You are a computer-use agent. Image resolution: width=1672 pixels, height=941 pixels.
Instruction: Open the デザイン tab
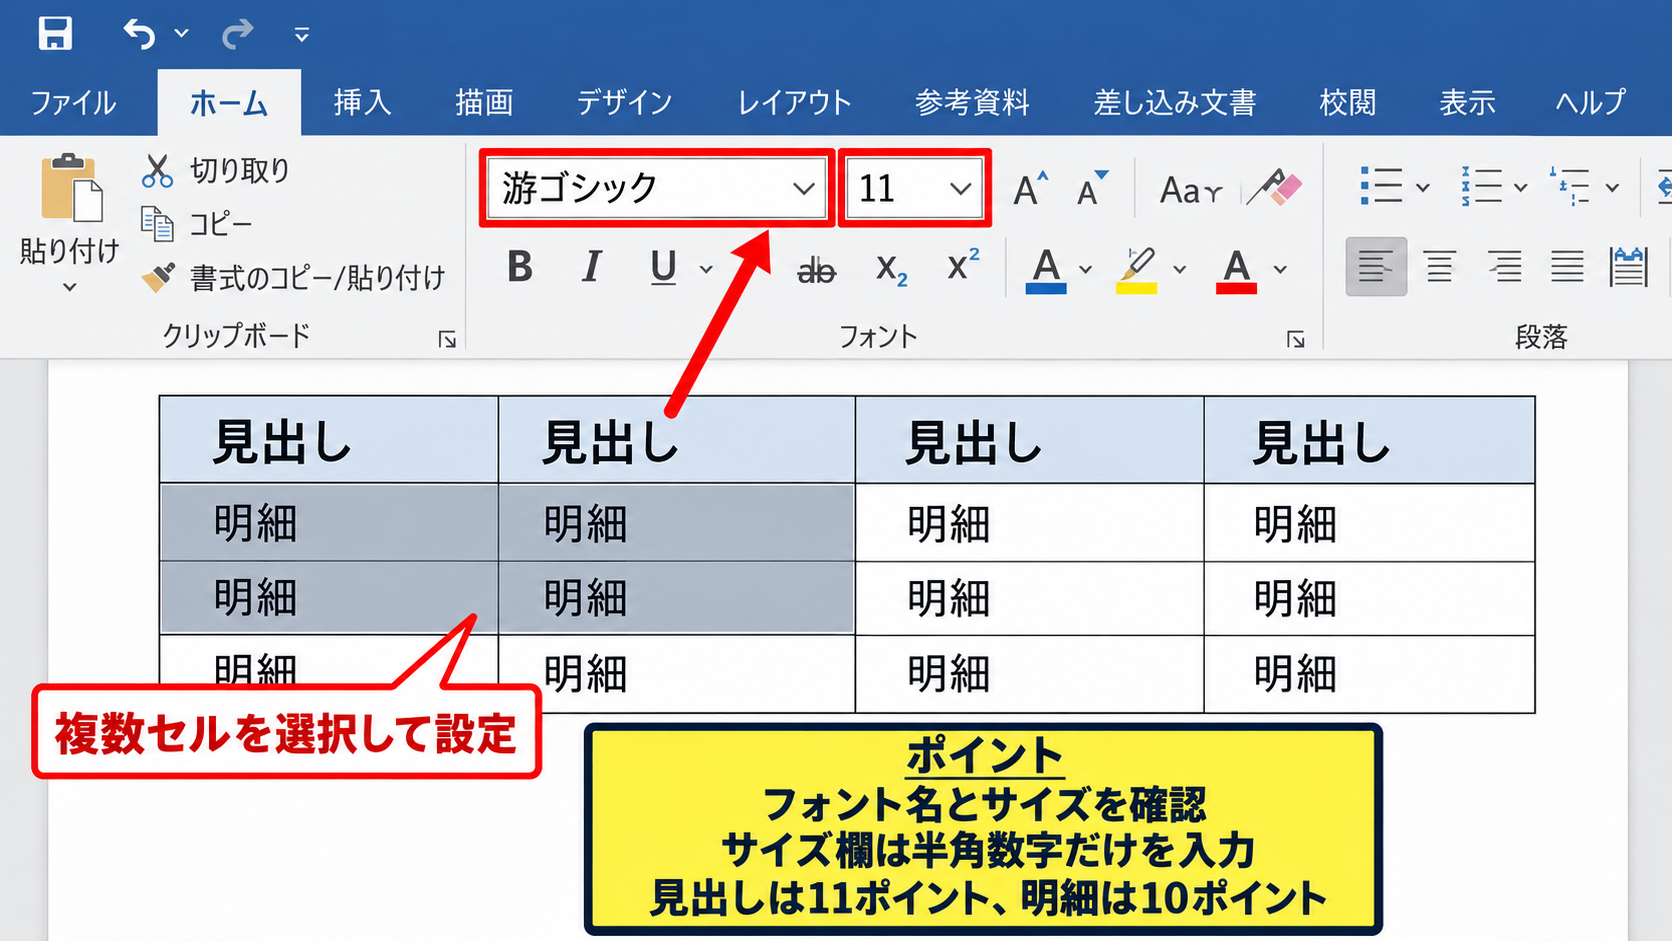tap(625, 102)
